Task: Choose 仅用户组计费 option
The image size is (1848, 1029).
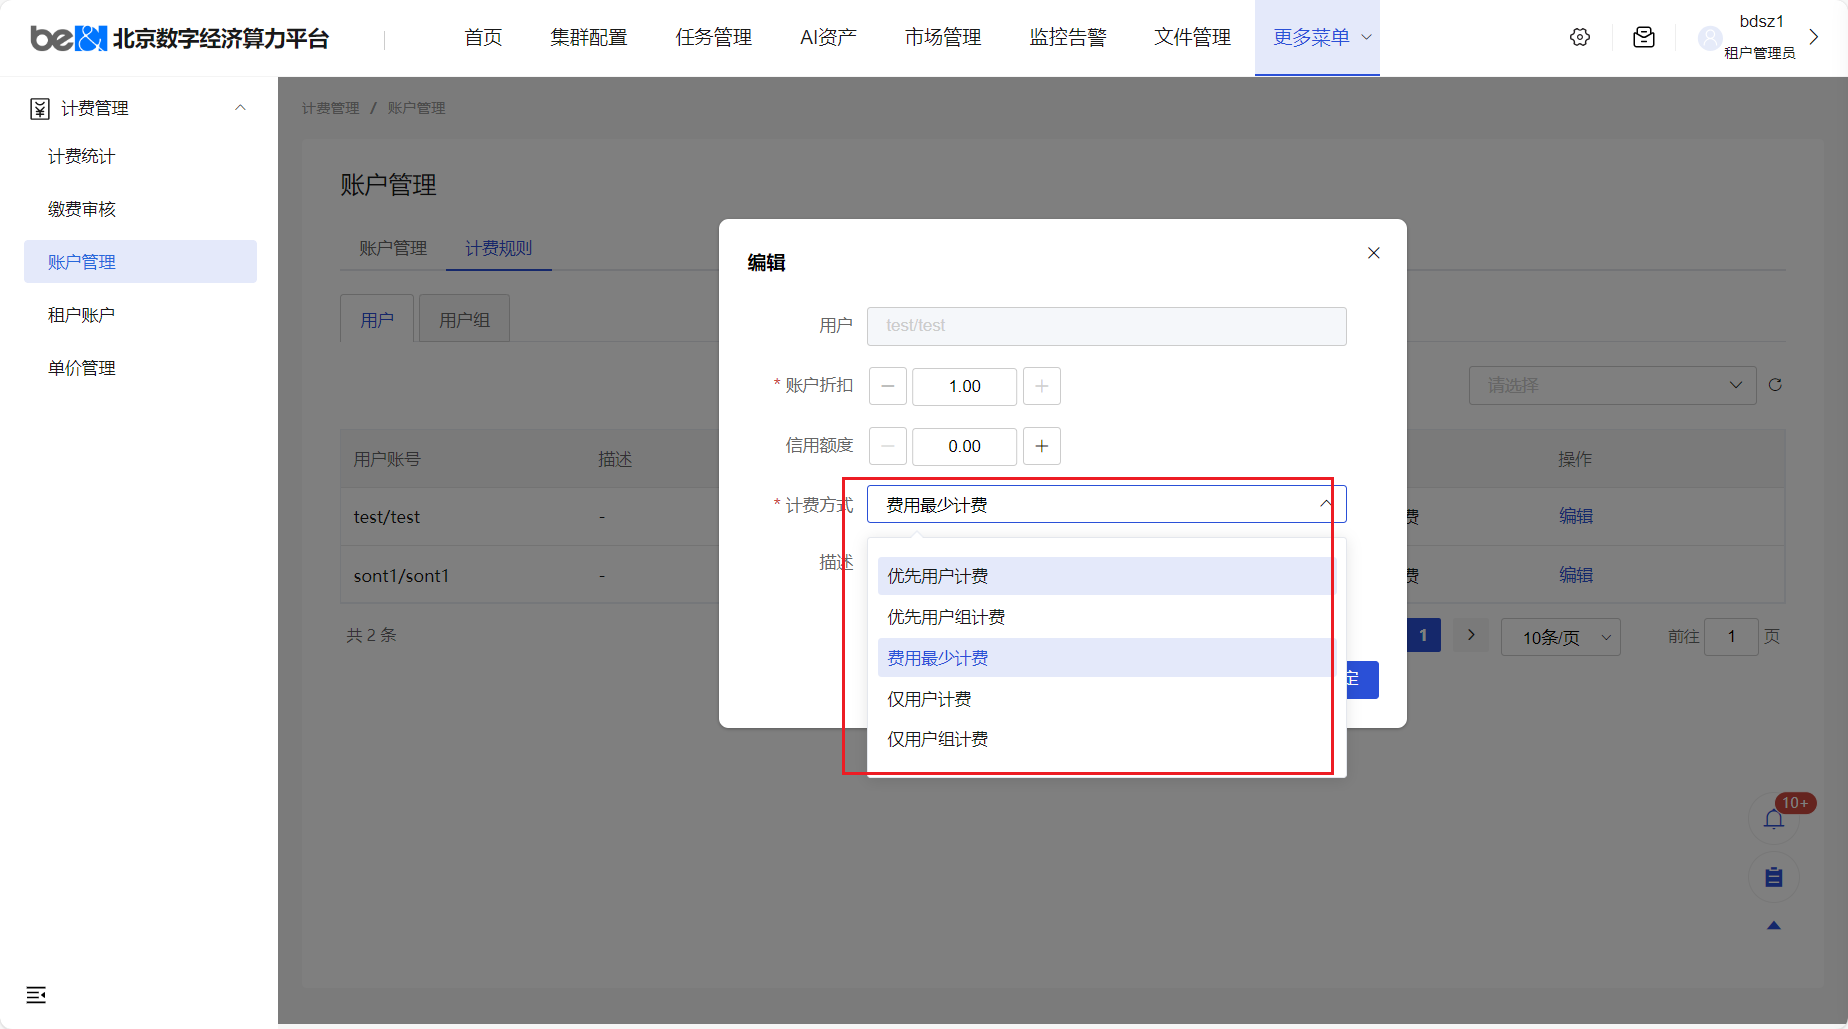Action: coord(1106,739)
